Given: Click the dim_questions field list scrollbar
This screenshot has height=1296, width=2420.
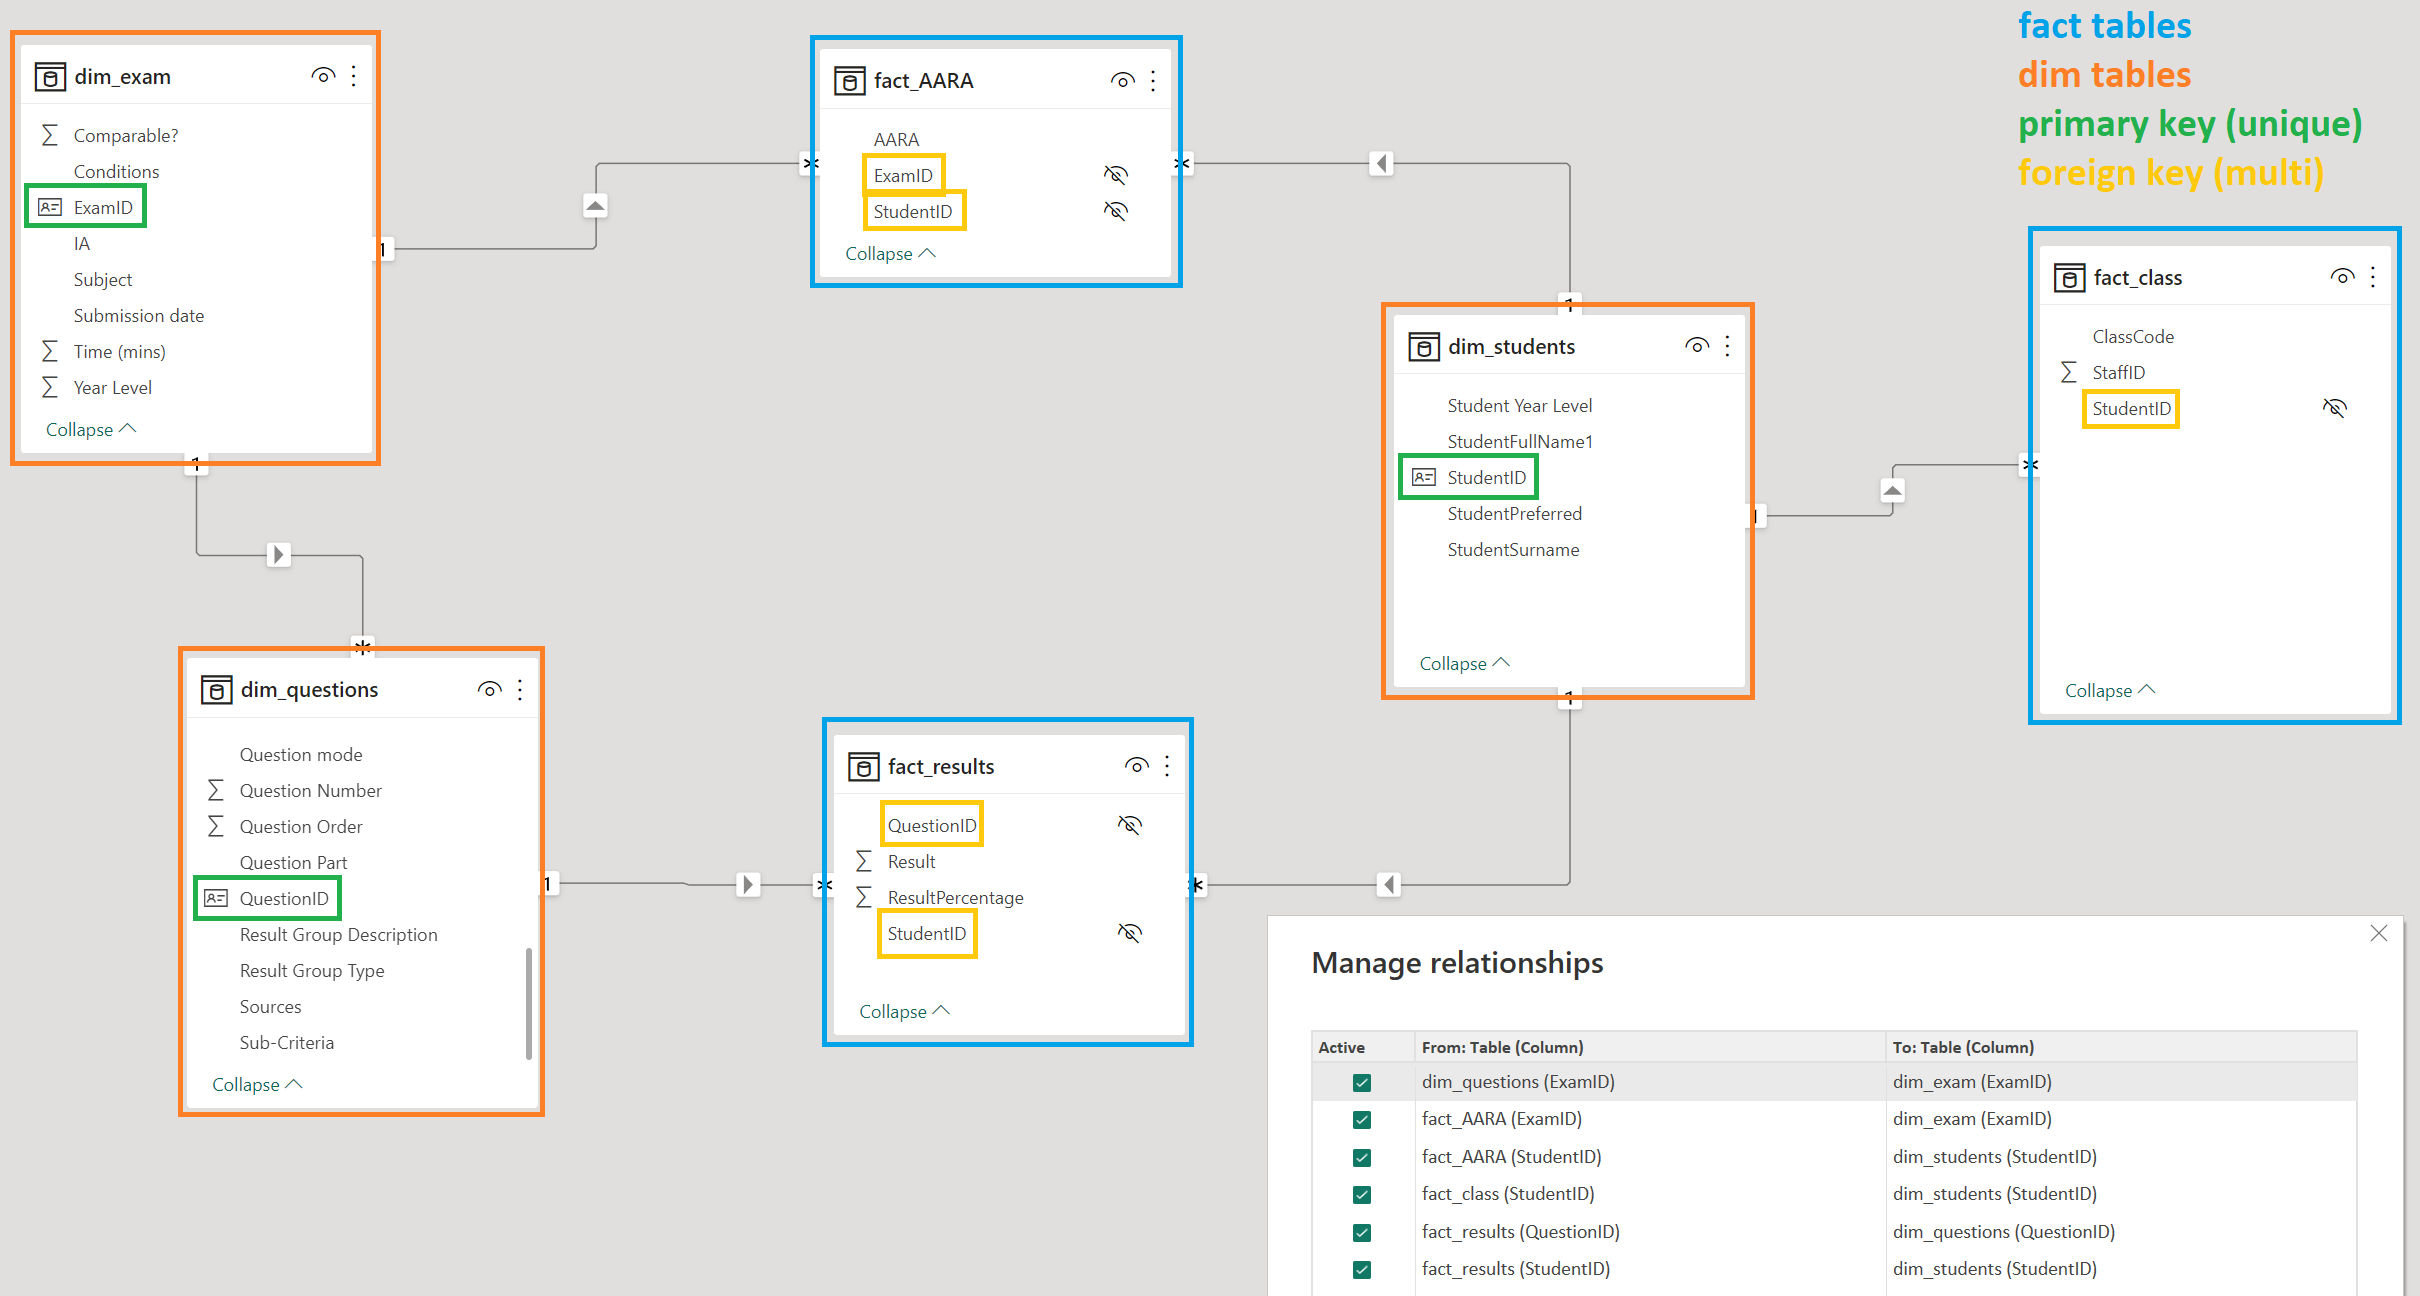Looking at the screenshot, I should (x=528, y=1002).
